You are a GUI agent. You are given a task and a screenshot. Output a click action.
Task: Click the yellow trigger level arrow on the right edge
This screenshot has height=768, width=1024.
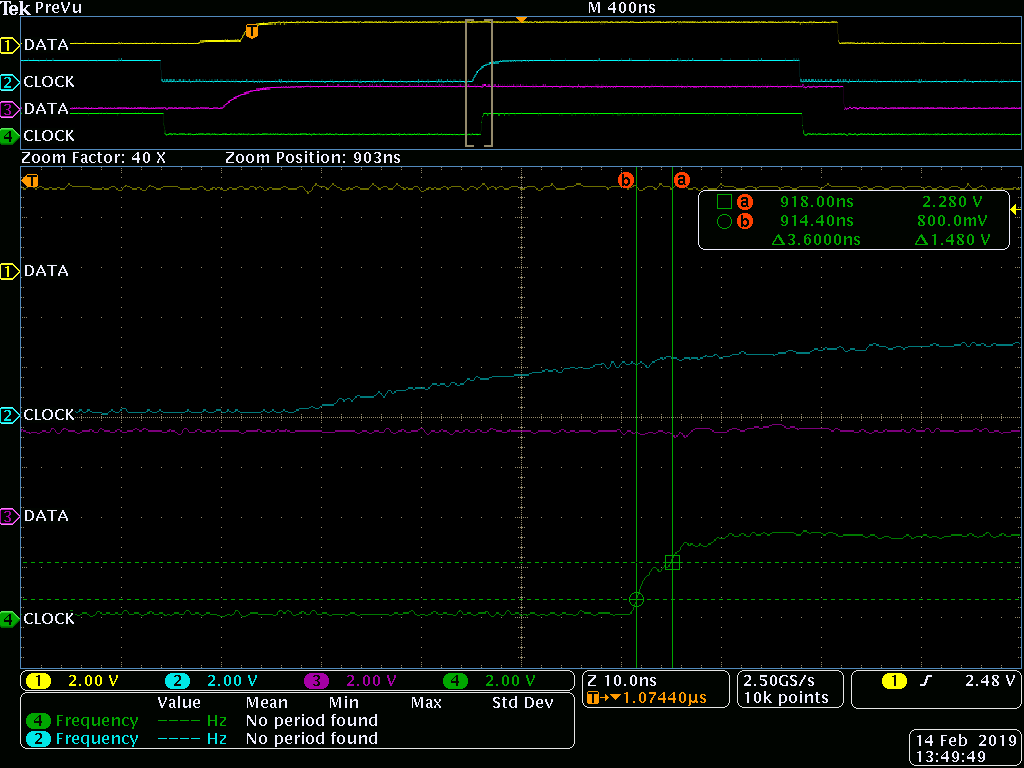(1017, 210)
